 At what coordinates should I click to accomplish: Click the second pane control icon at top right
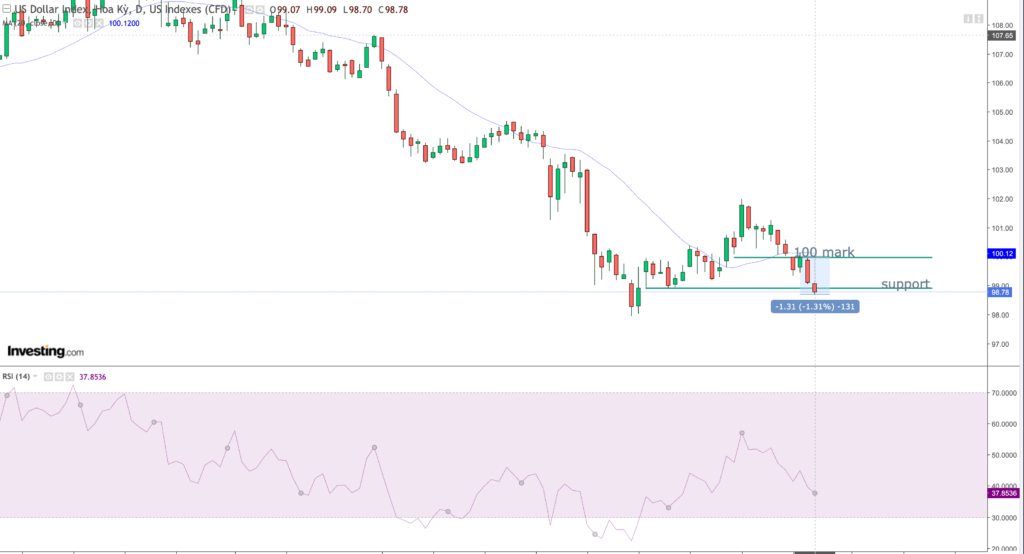pos(979,19)
